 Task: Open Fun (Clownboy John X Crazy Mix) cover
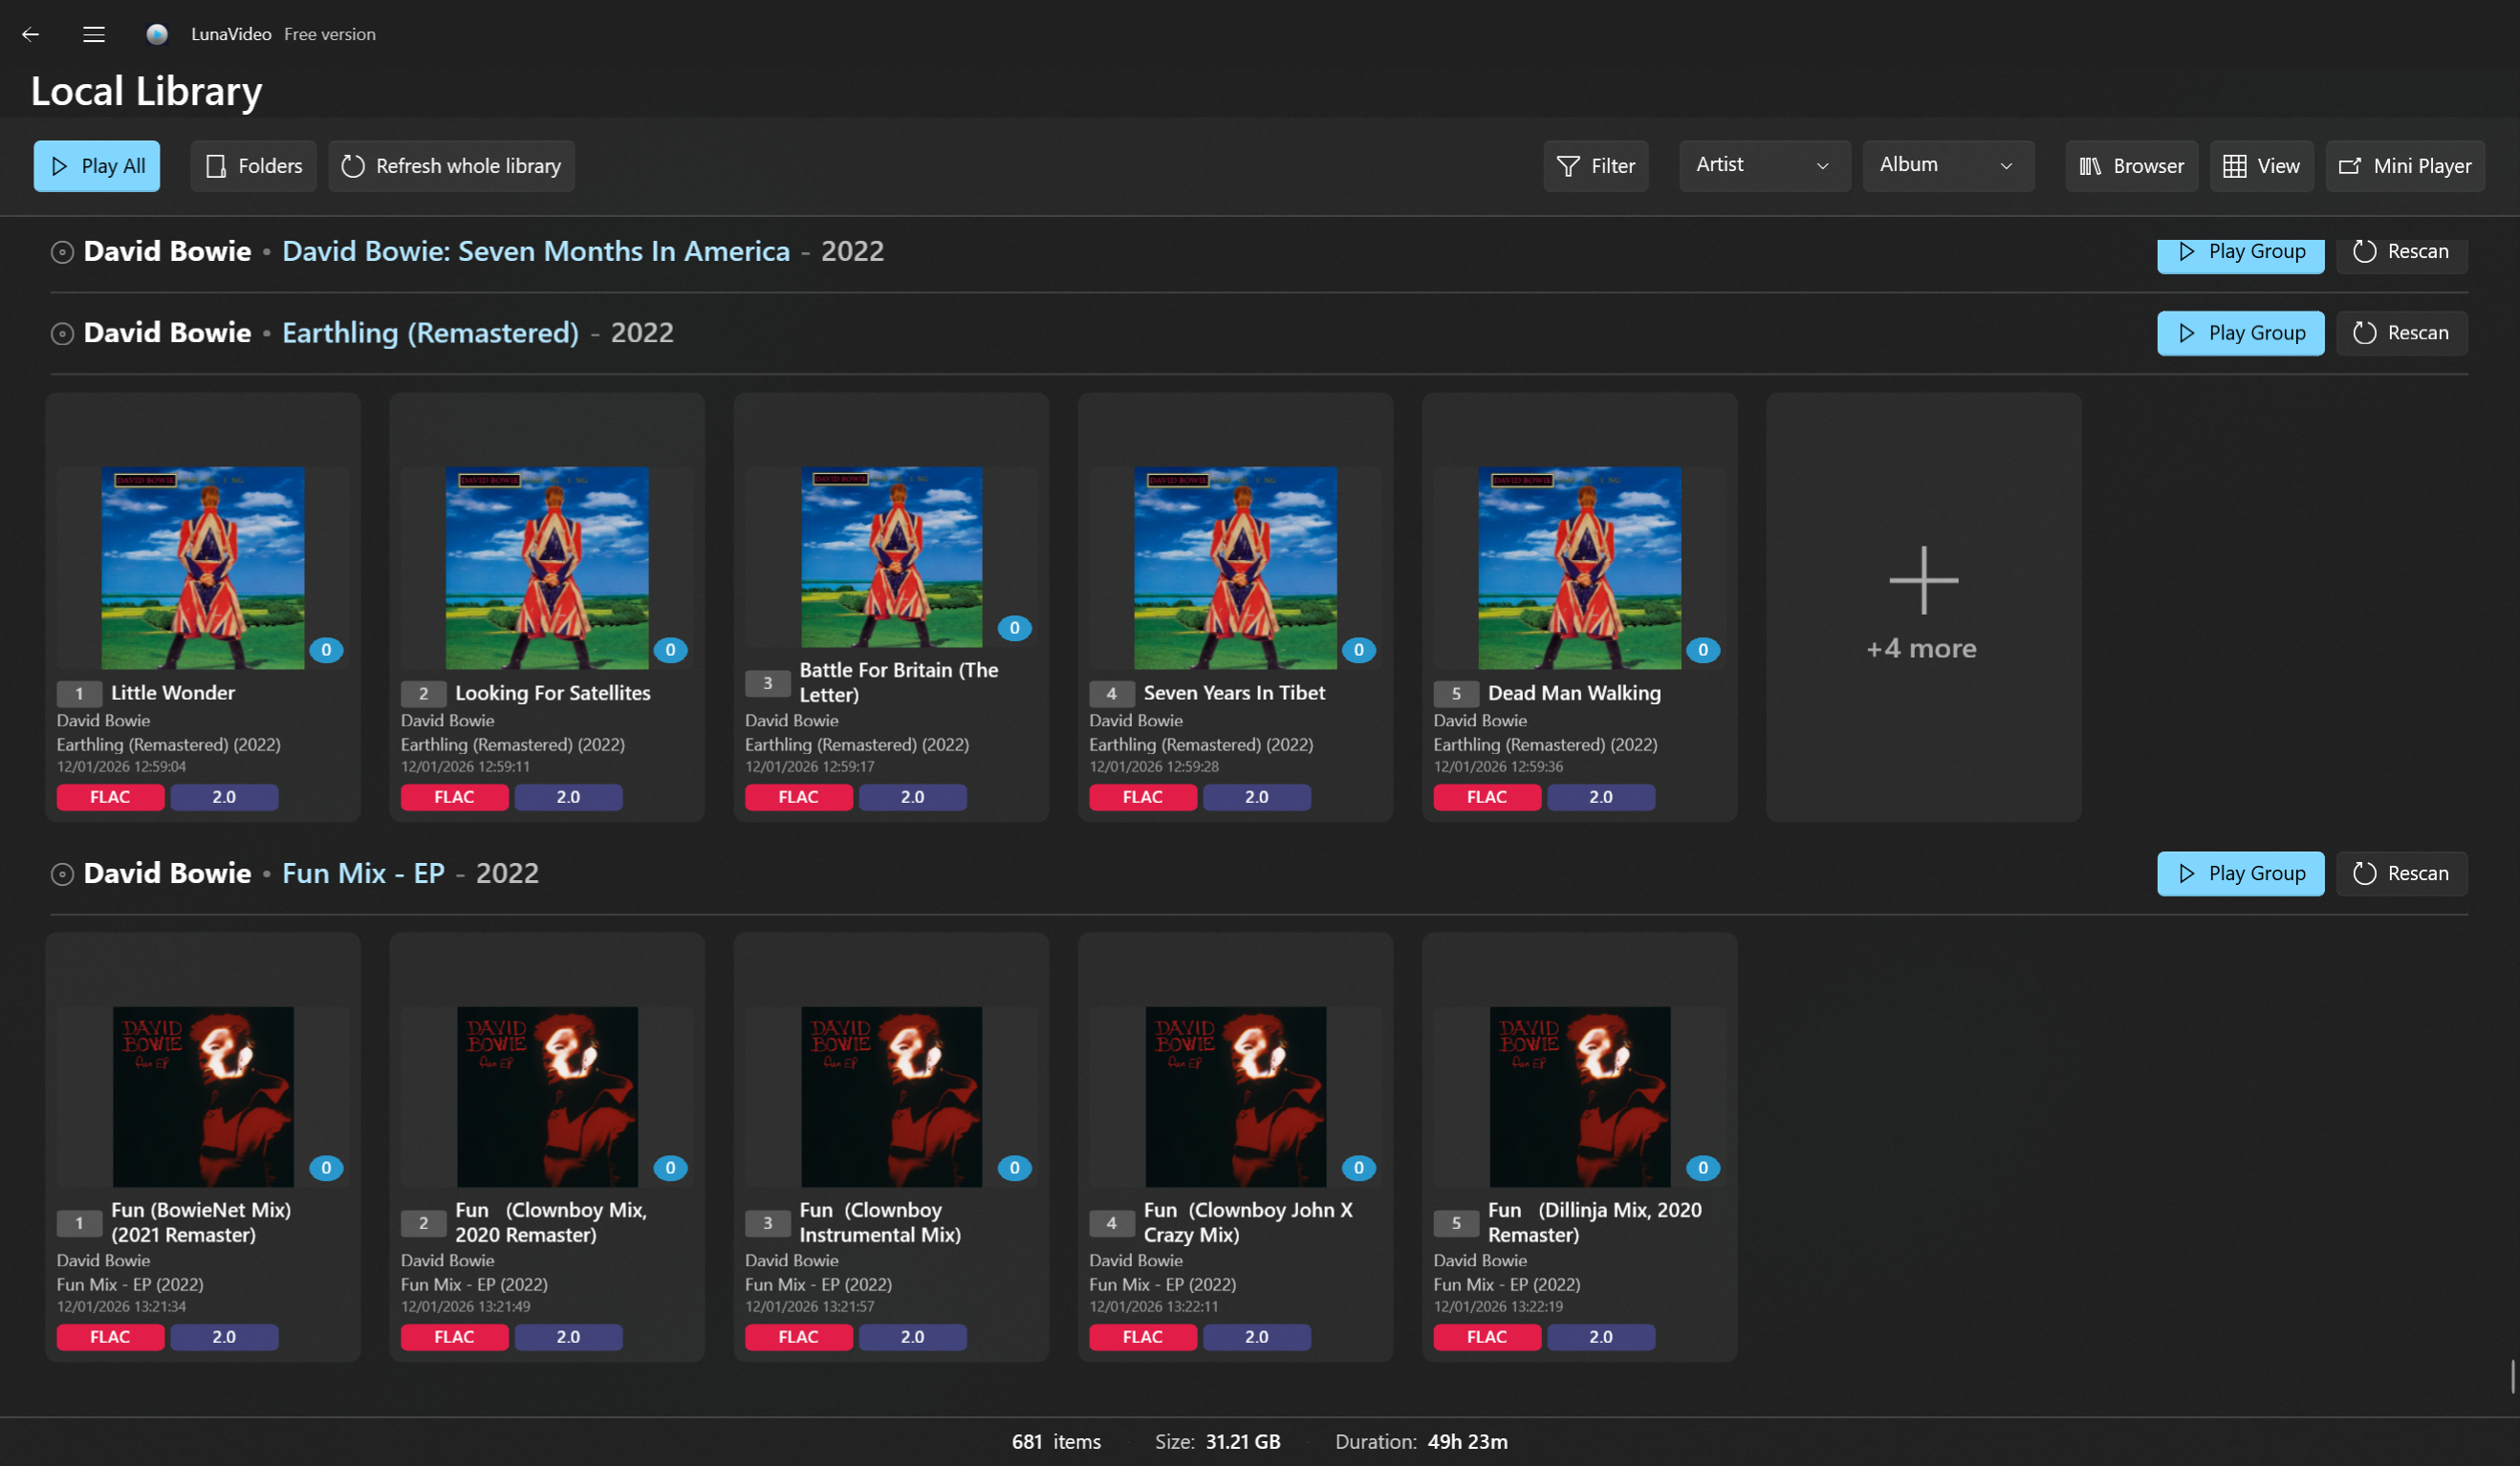1236,1097
